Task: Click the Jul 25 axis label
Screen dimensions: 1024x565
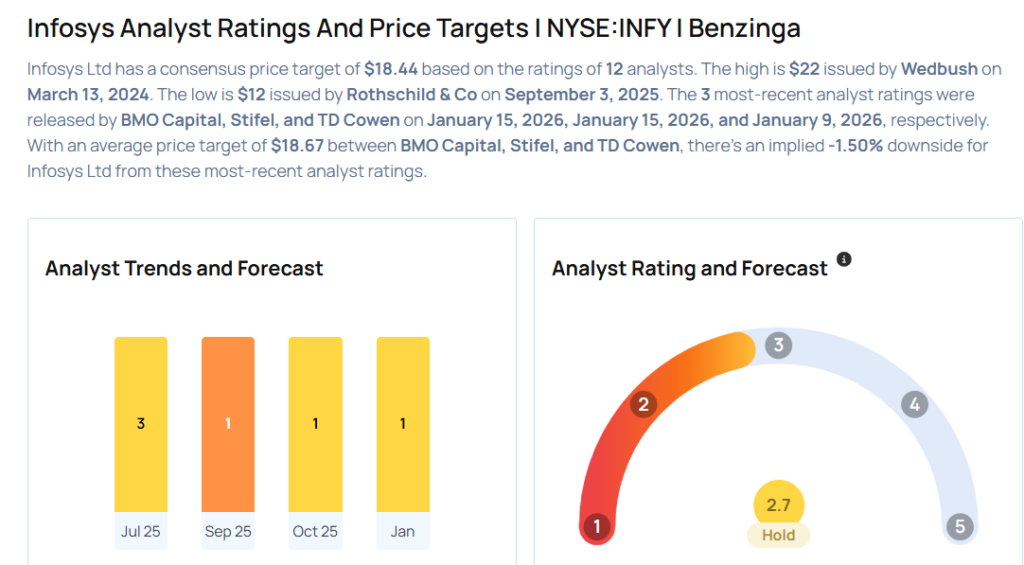Action: pyautogui.click(x=141, y=531)
